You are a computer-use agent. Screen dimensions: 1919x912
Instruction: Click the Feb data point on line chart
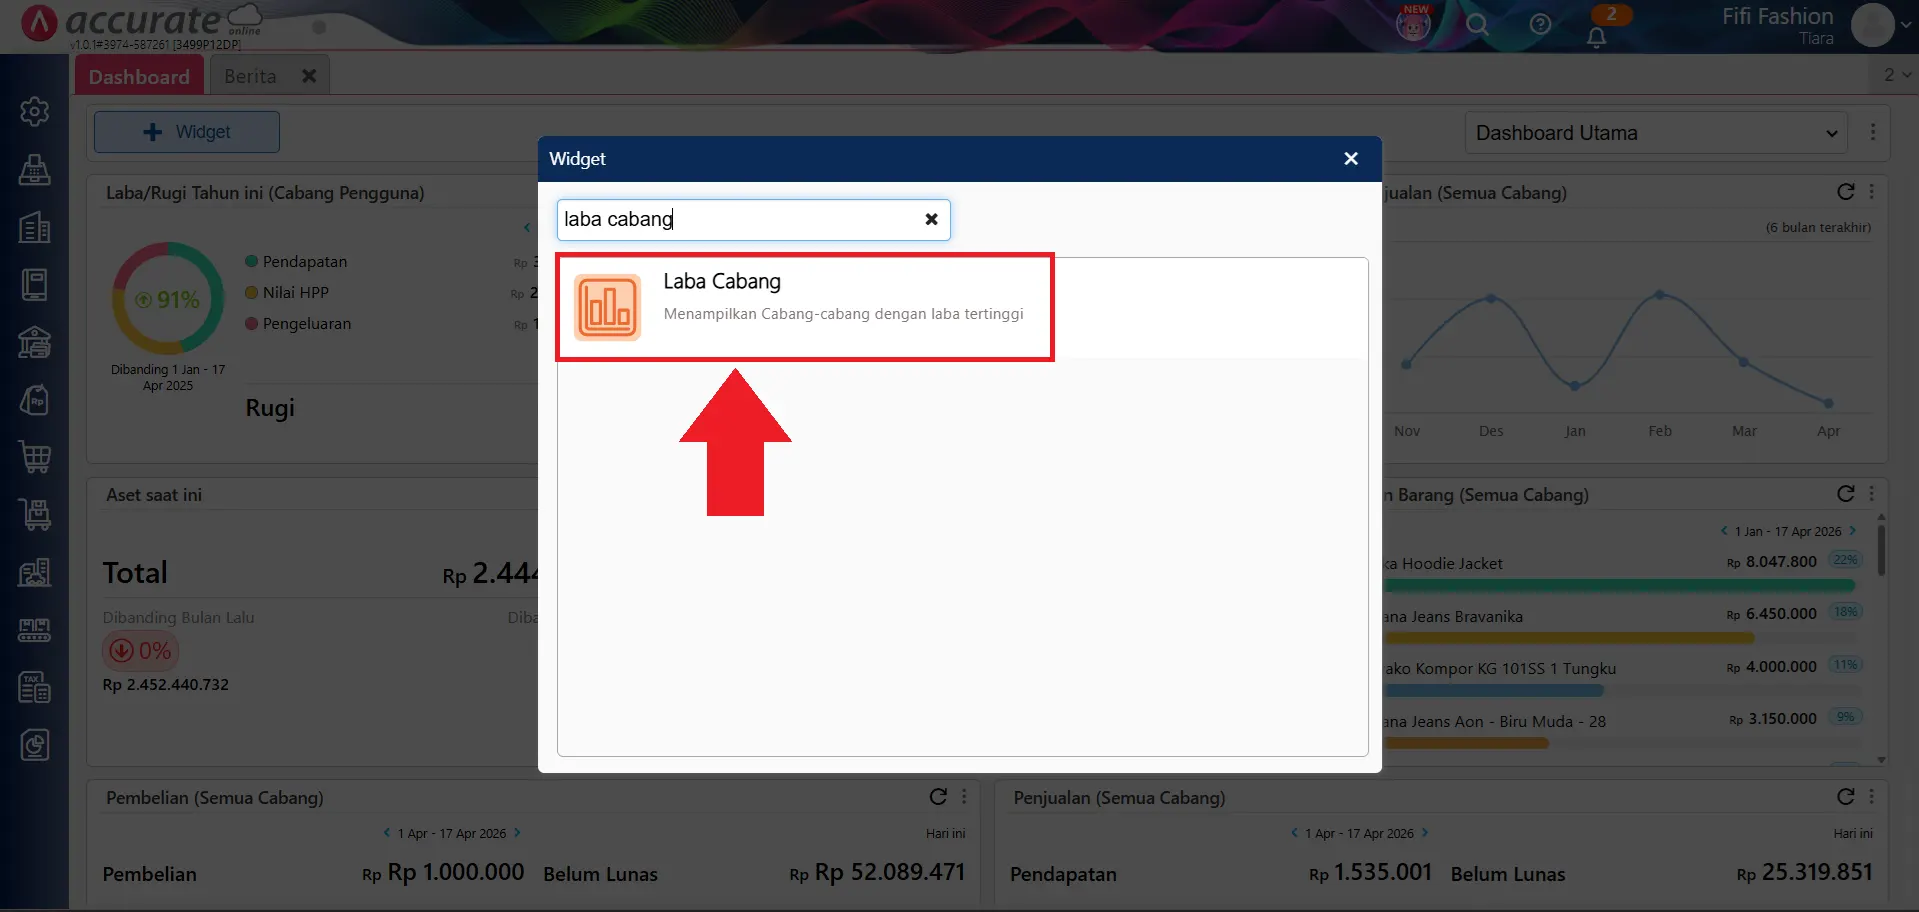point(1660,295)
